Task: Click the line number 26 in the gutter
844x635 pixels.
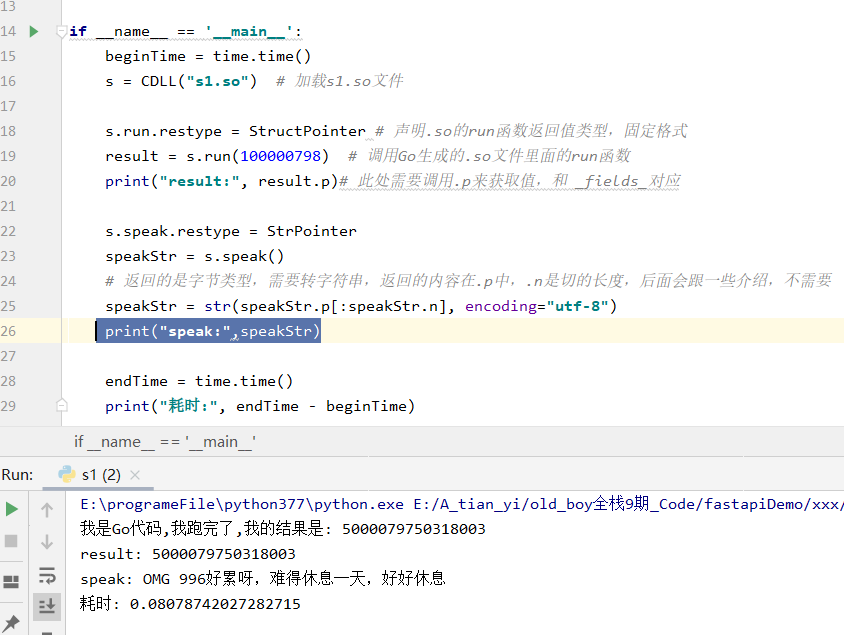Action: (x=8, y=331)
